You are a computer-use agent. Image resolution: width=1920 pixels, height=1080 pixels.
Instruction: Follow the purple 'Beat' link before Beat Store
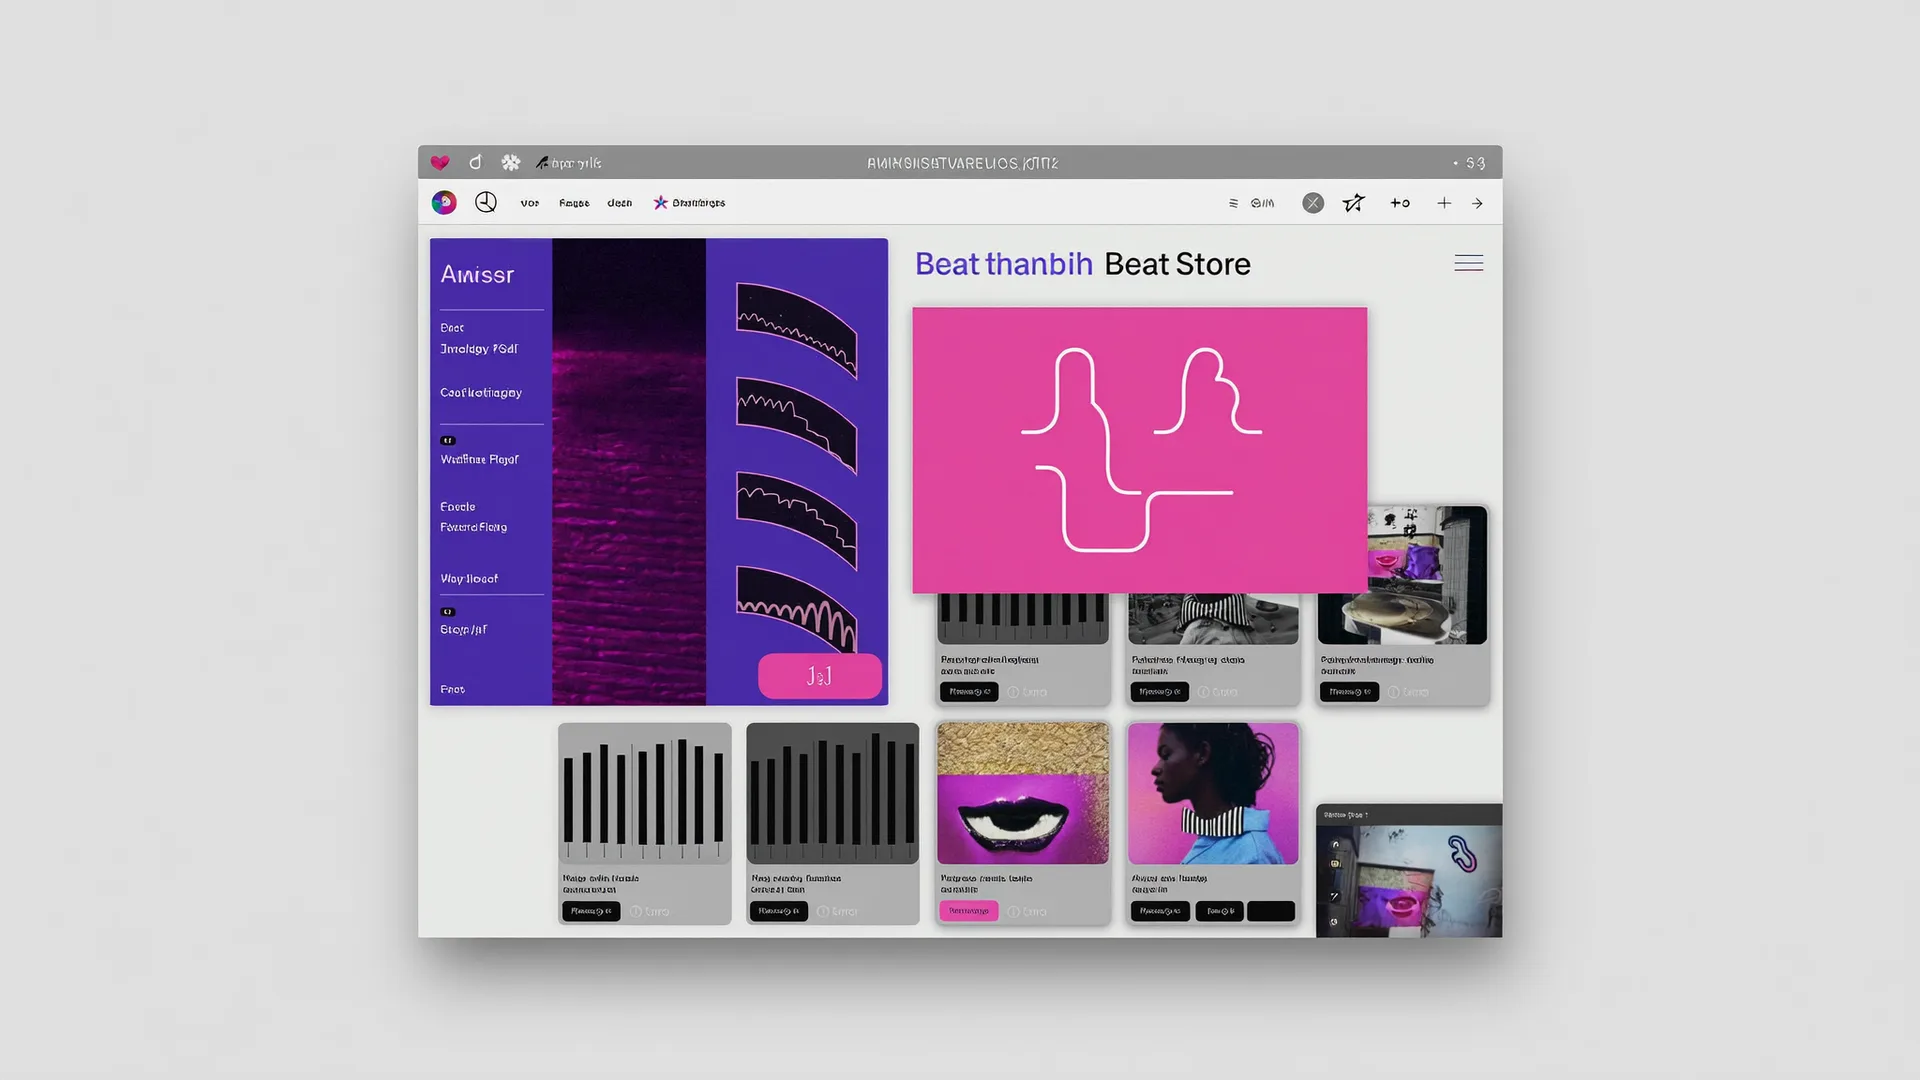click(947, 264)
